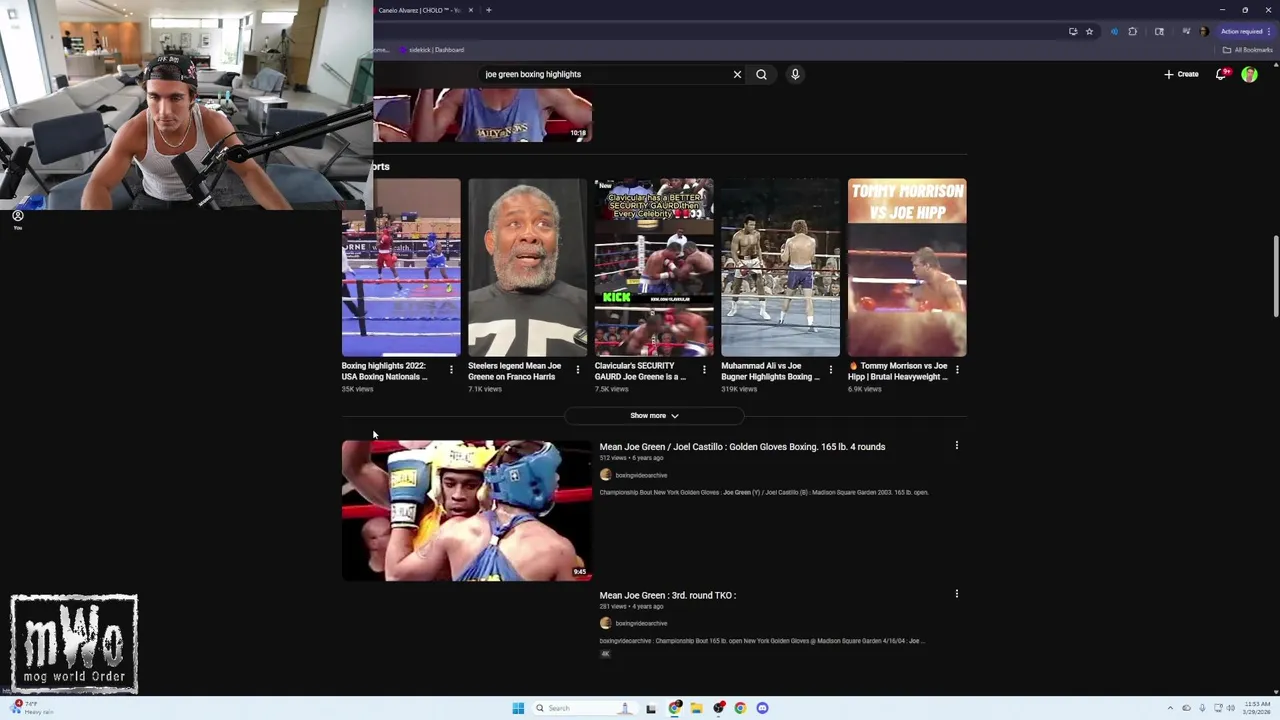Open the All Bookmarks folder

(1247, 50)
